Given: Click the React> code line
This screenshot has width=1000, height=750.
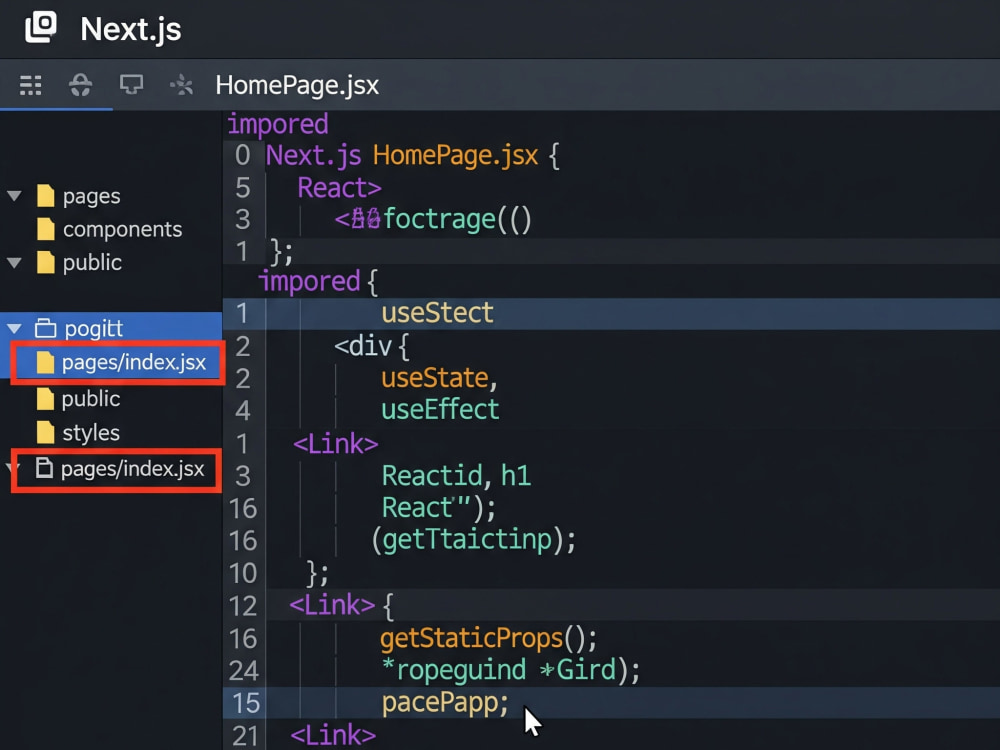Looking at the screenshot, I should coord(339,188).
